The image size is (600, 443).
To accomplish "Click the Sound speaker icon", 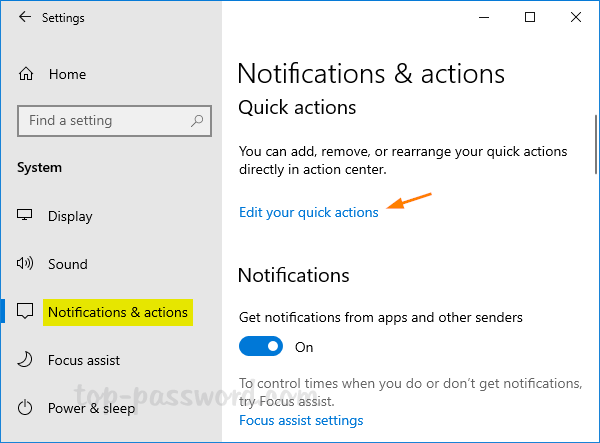I will pyautogui.click(x=26, y=264).
